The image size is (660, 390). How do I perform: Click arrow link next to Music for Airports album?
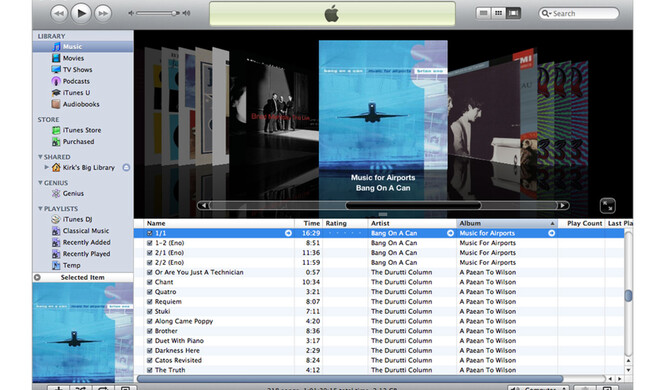tap(551, 233)
